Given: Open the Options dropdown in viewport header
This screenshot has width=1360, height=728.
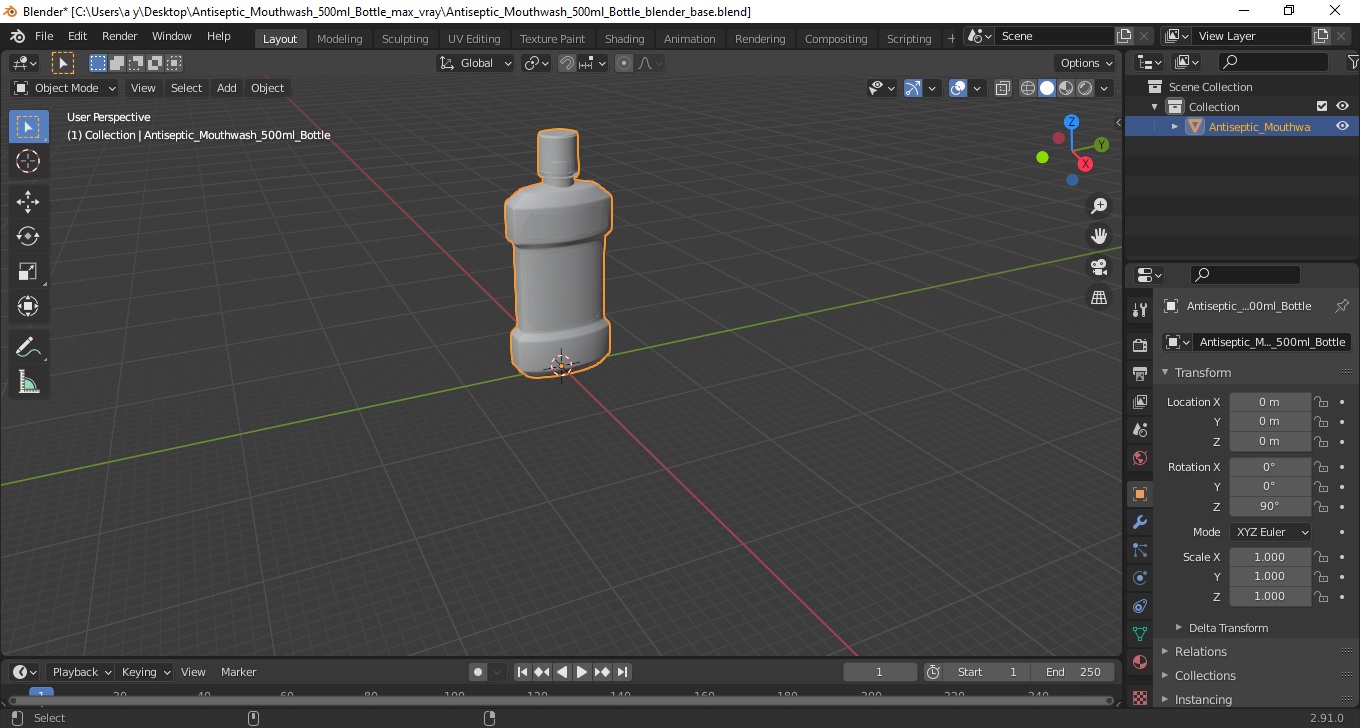Looking at the screenshot, I should [1086, 63].
